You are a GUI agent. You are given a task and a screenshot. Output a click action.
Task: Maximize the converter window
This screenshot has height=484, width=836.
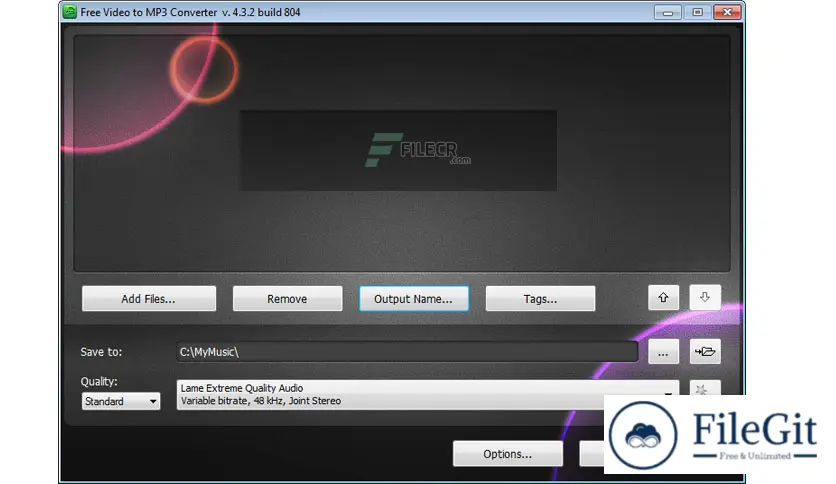point(697,12)
